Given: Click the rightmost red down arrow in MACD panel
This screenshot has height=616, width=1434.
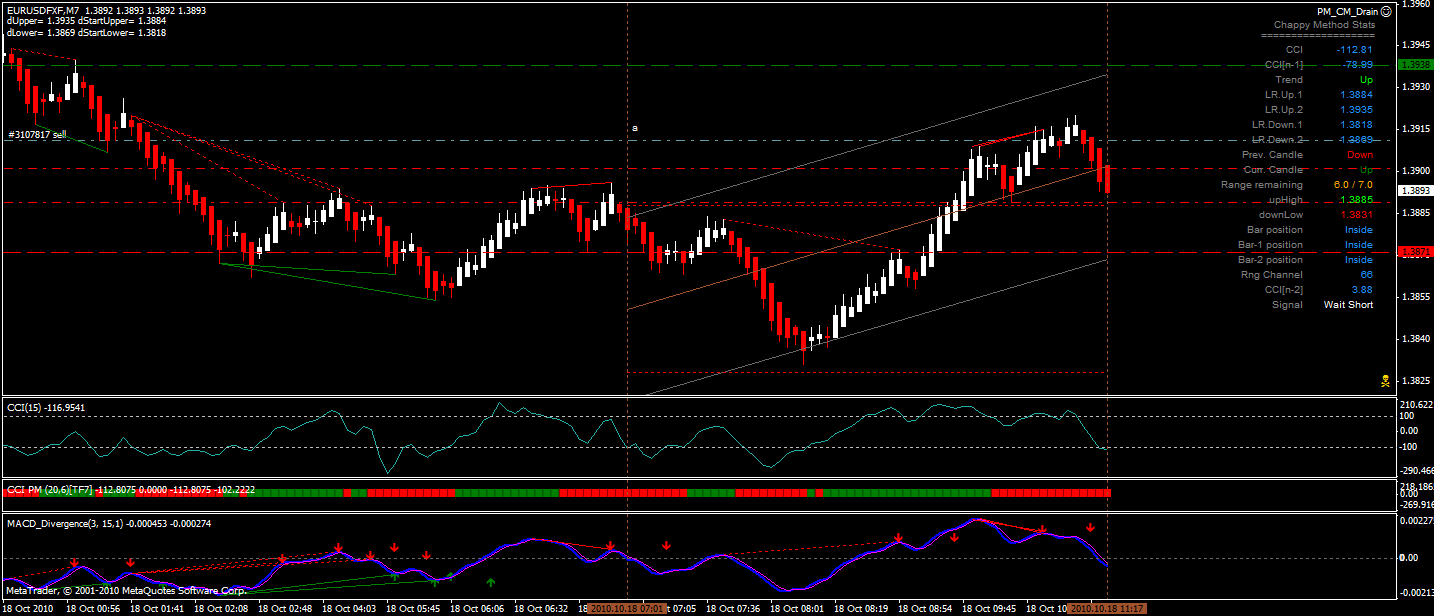Looking at the screenshot, I should [x=1090, y=527].
